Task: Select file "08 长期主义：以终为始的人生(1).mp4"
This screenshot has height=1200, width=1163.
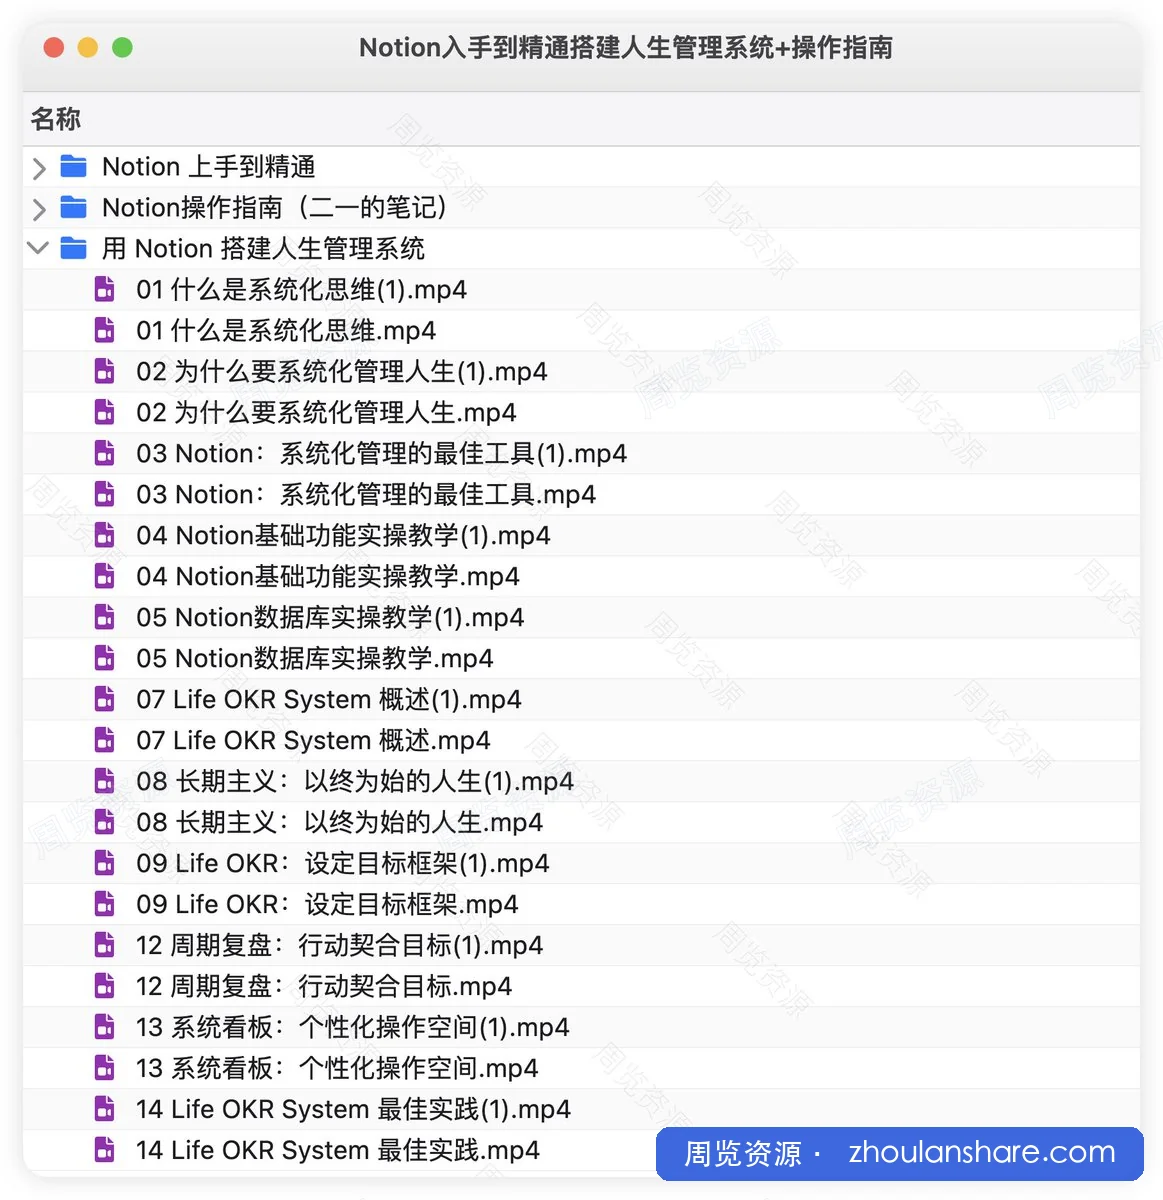Action: (x=355, y=781)
